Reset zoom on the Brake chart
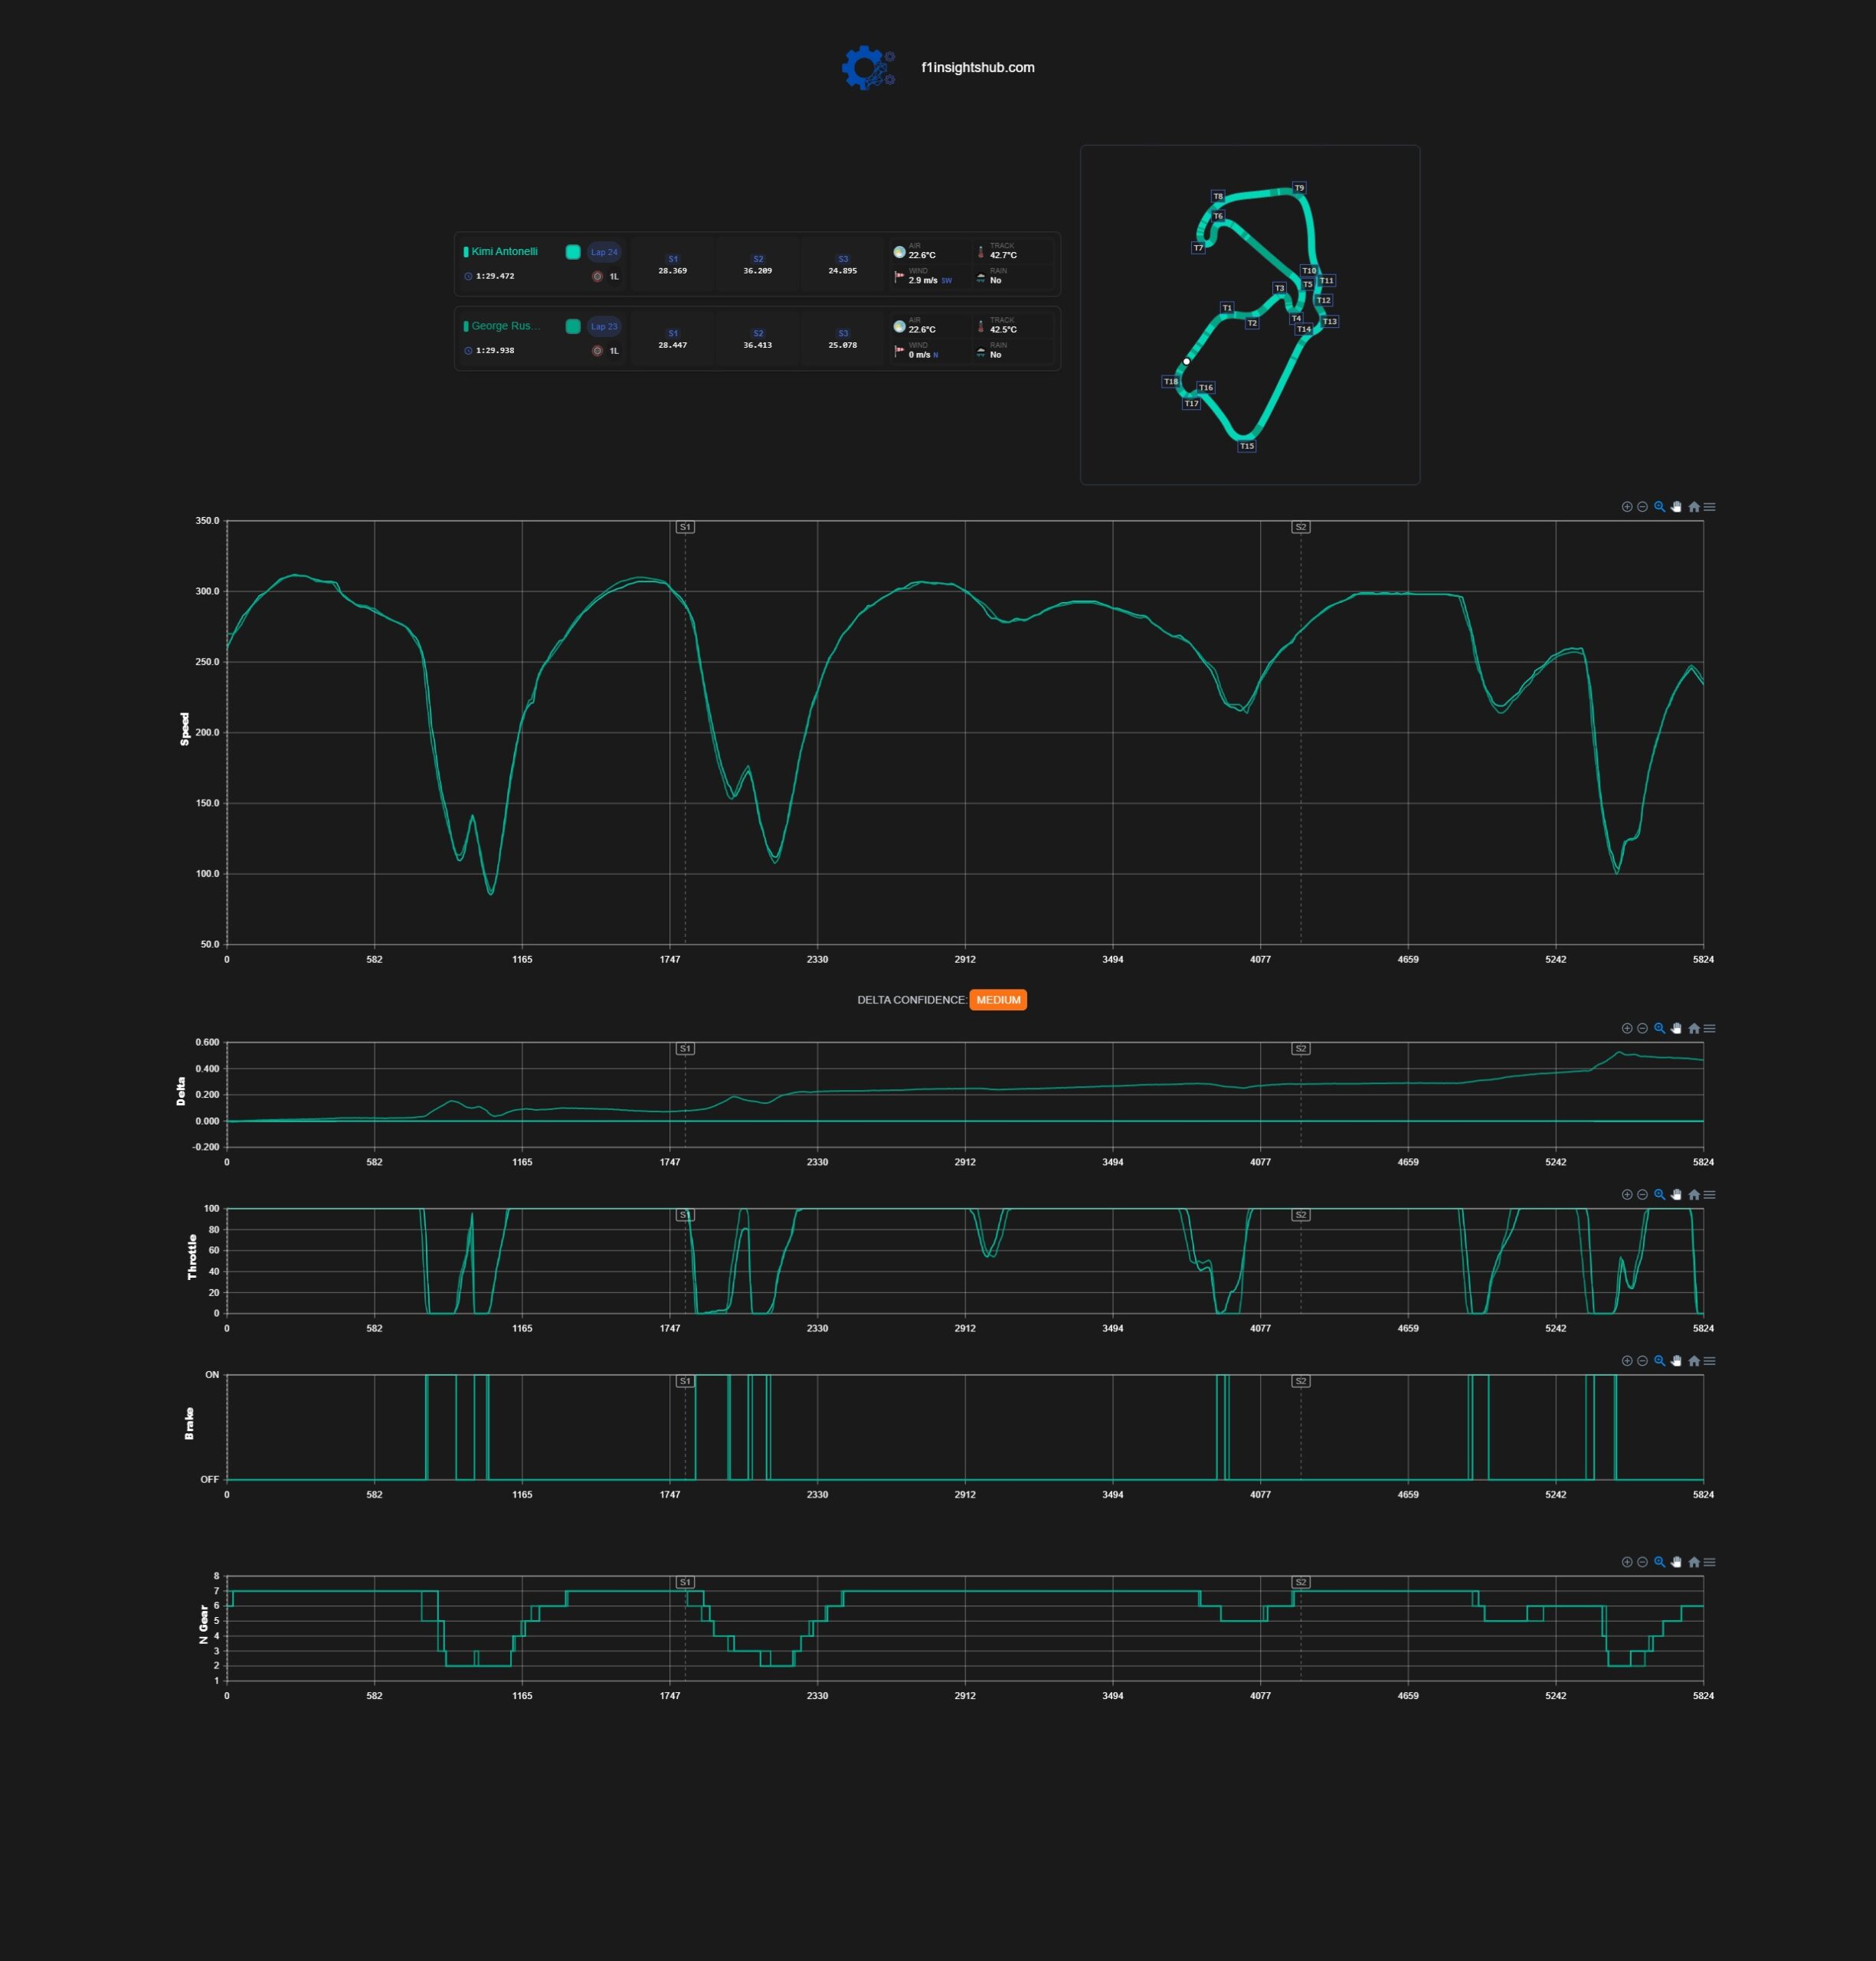Viewport: 1876px width, 1961px height. (x=1694, y=1360)
